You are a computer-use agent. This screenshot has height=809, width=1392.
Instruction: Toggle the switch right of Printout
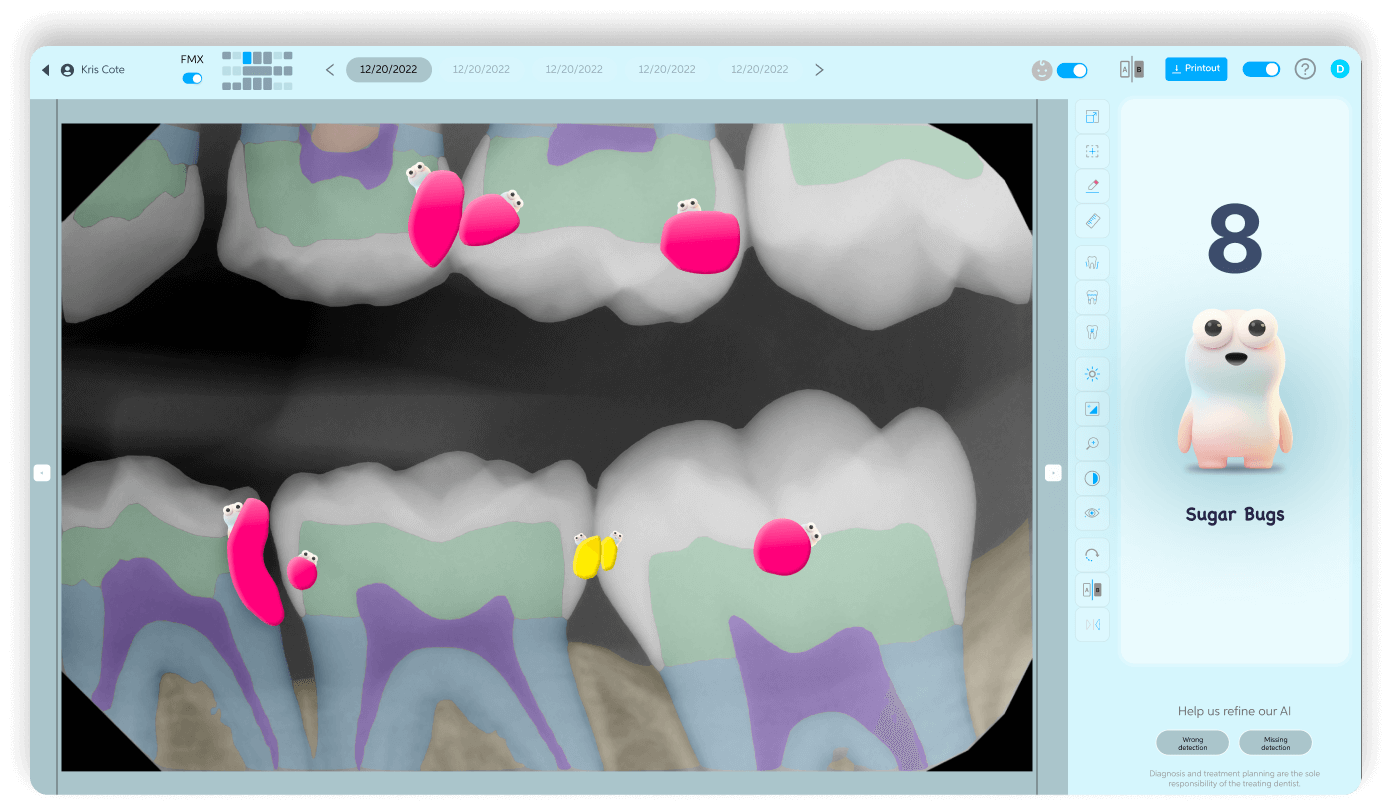(x=1261, y=69)
